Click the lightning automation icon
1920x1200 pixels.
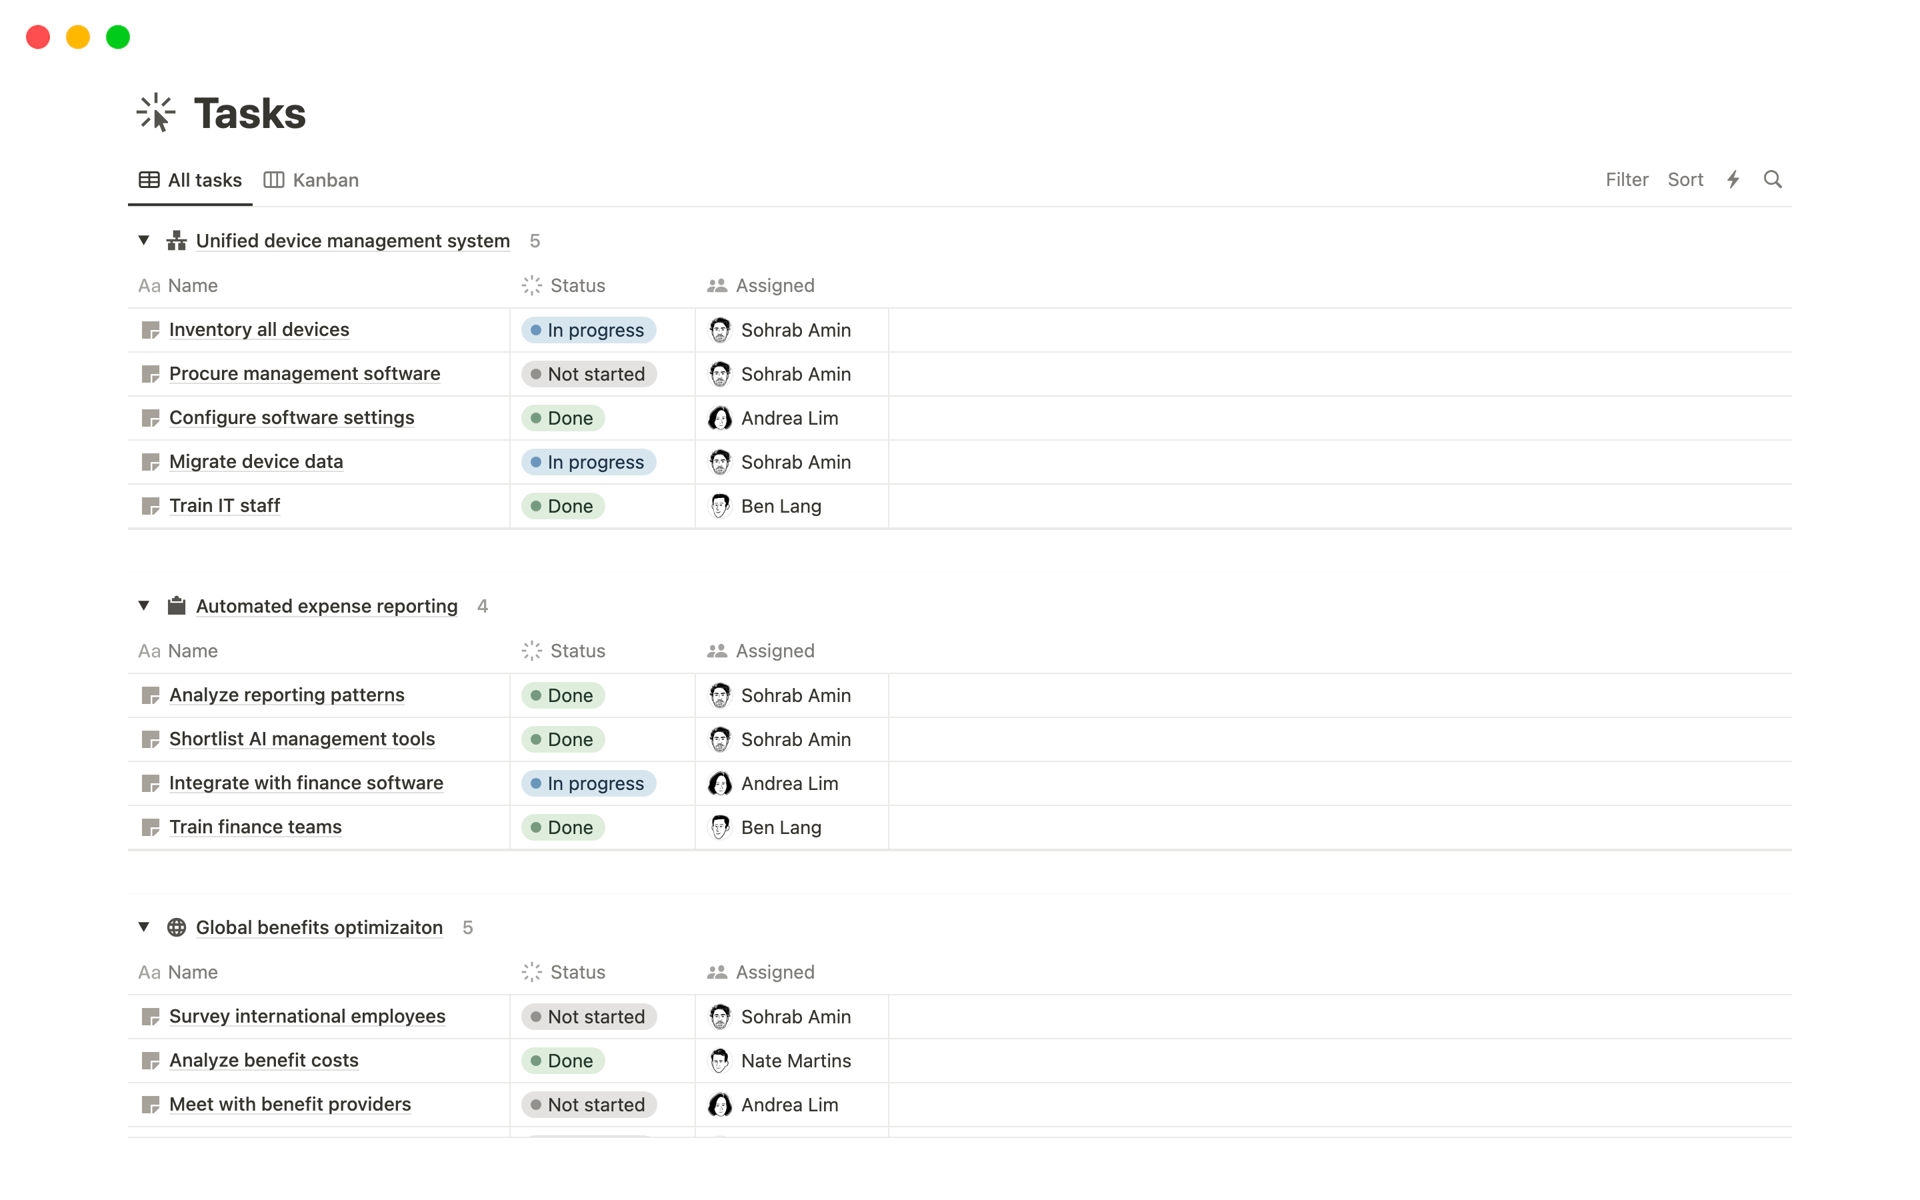pyautogui.click(x=1732, y=179)
